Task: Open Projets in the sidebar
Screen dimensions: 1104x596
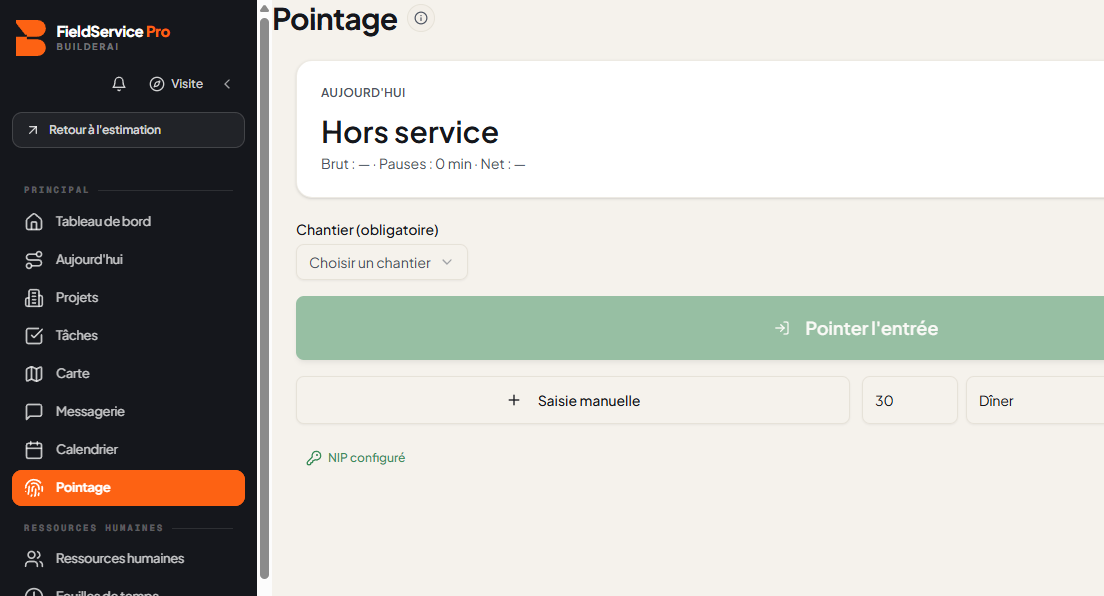Action: [128, 297]
